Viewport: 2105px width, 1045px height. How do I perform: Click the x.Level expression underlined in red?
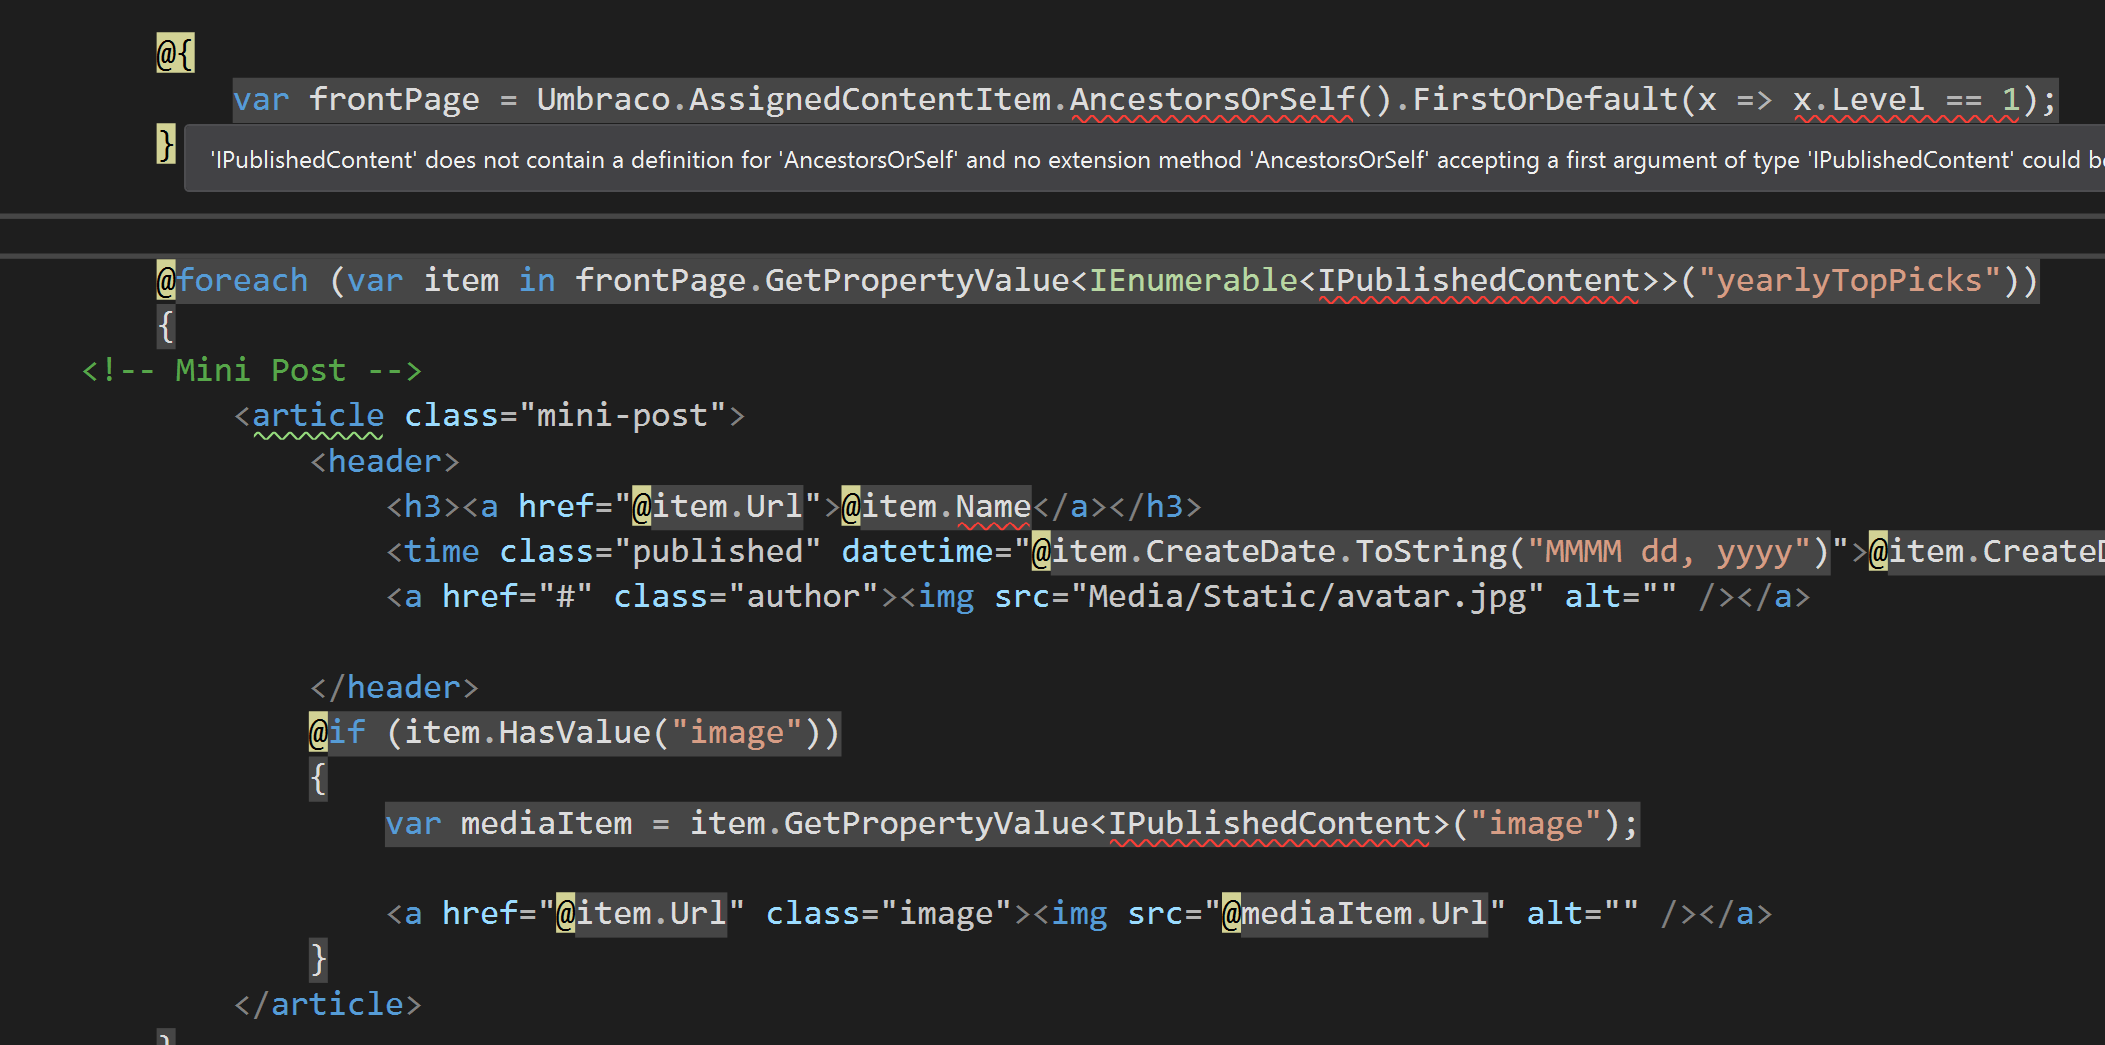[x=1857, y=100]
